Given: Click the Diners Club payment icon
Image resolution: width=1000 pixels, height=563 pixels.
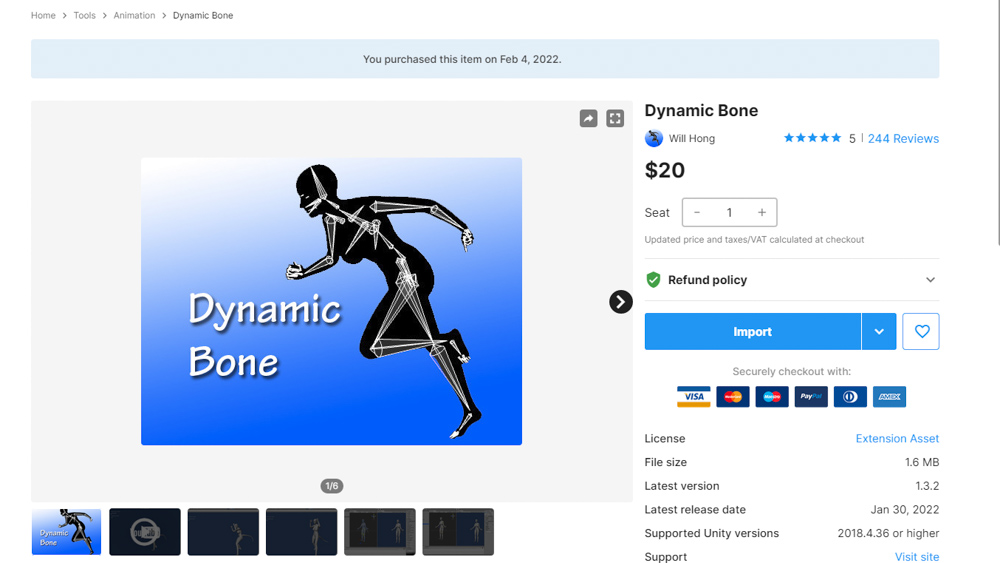Looking at the screenshot, I should (x=850, y=397).
